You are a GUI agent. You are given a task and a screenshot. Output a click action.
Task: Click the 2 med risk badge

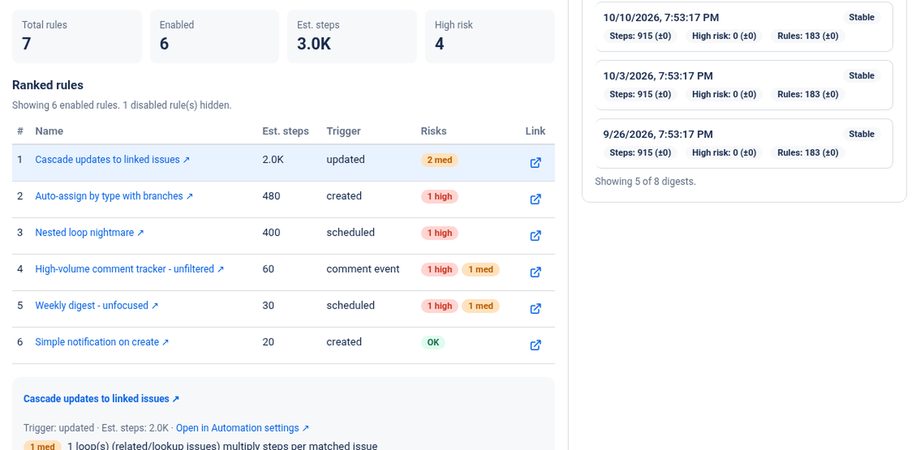click(439, 160)
